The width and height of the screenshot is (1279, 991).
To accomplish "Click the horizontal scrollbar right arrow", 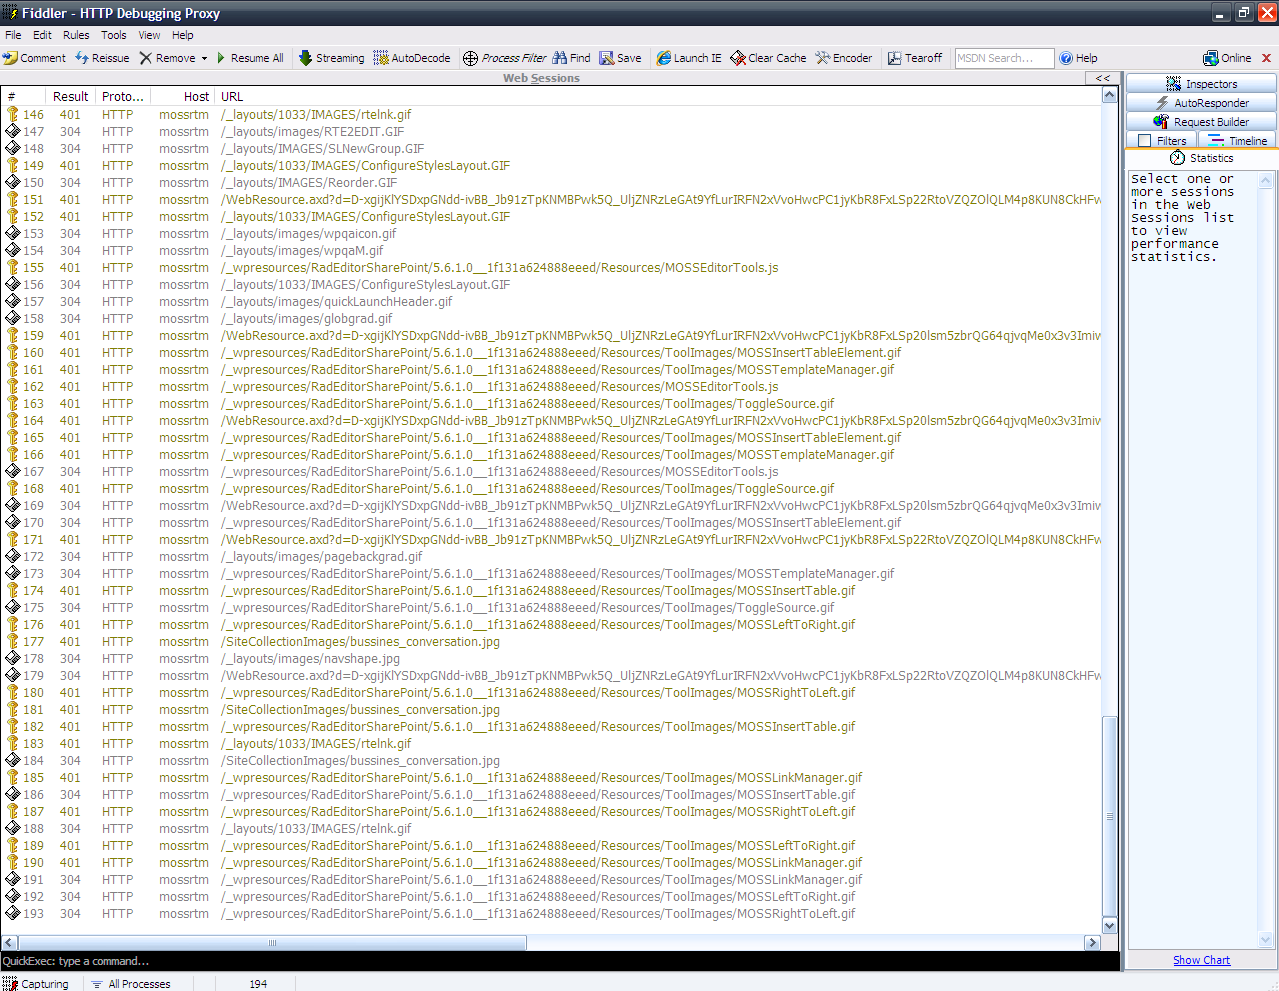I will [1092, 942].
